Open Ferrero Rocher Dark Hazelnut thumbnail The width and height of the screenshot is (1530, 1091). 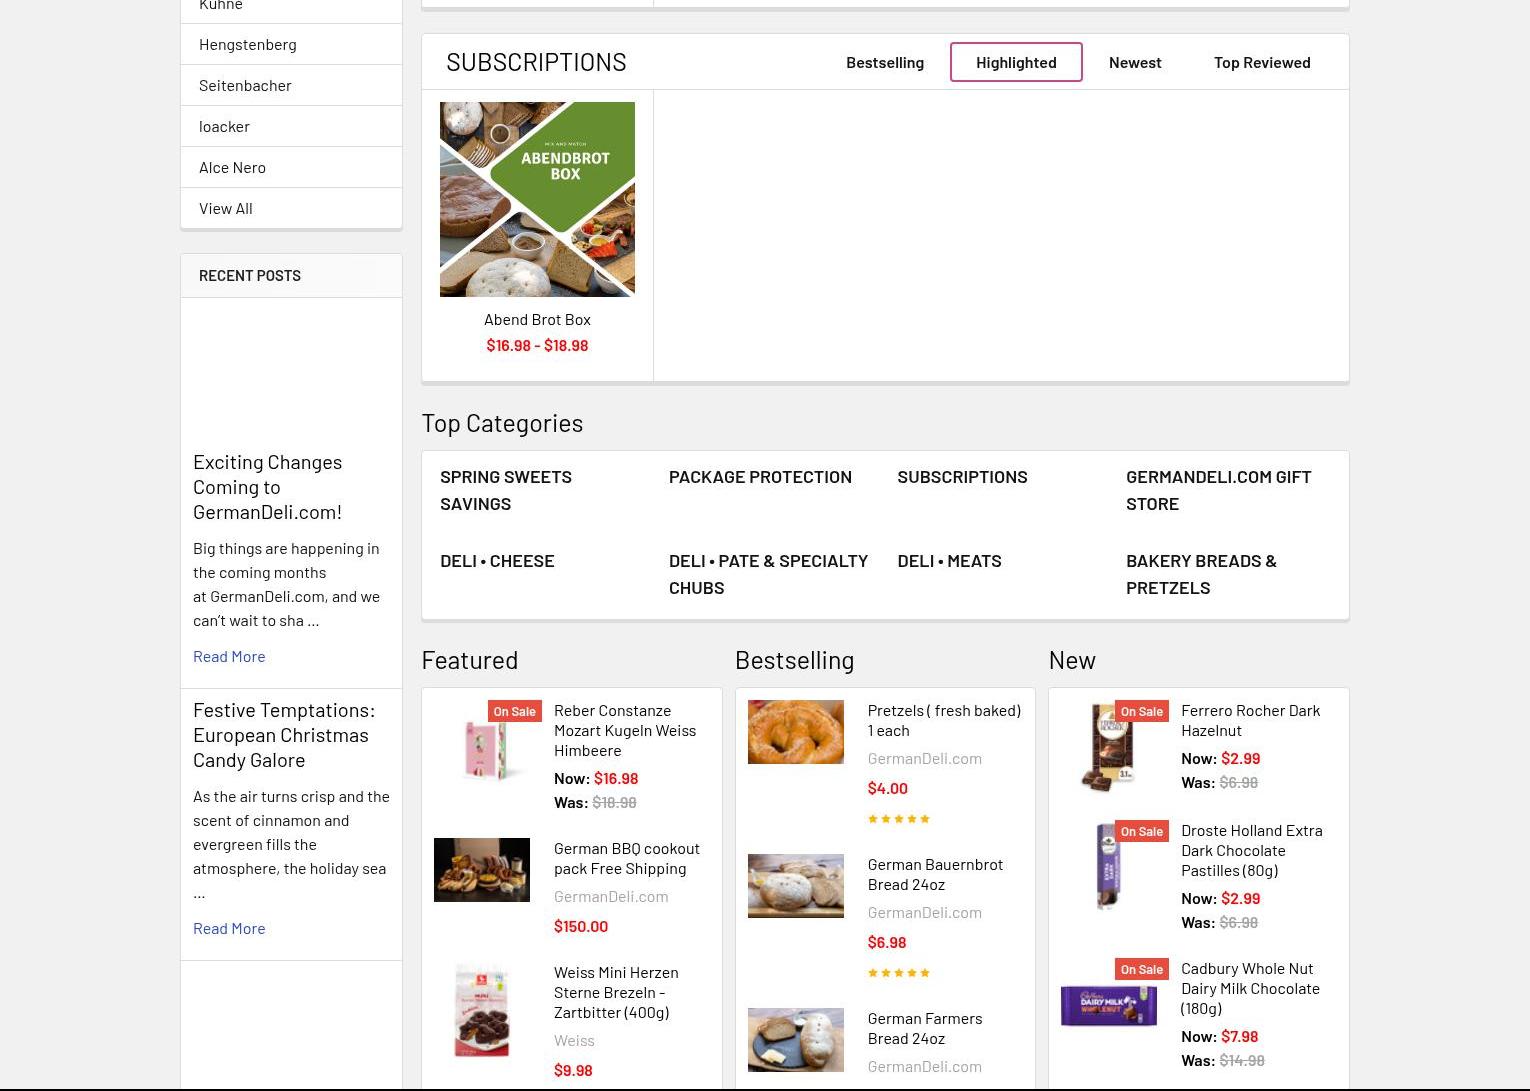click(1109, 748)
